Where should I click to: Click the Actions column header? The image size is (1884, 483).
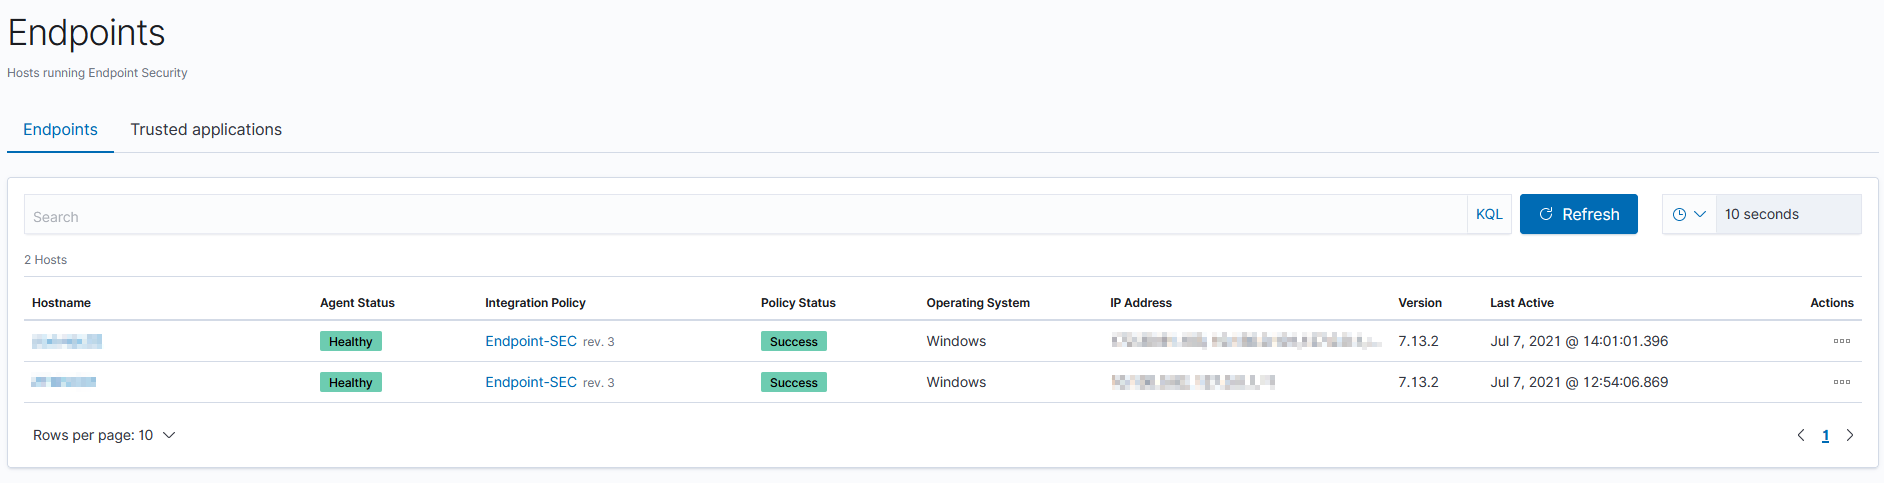coord(1832,303)
